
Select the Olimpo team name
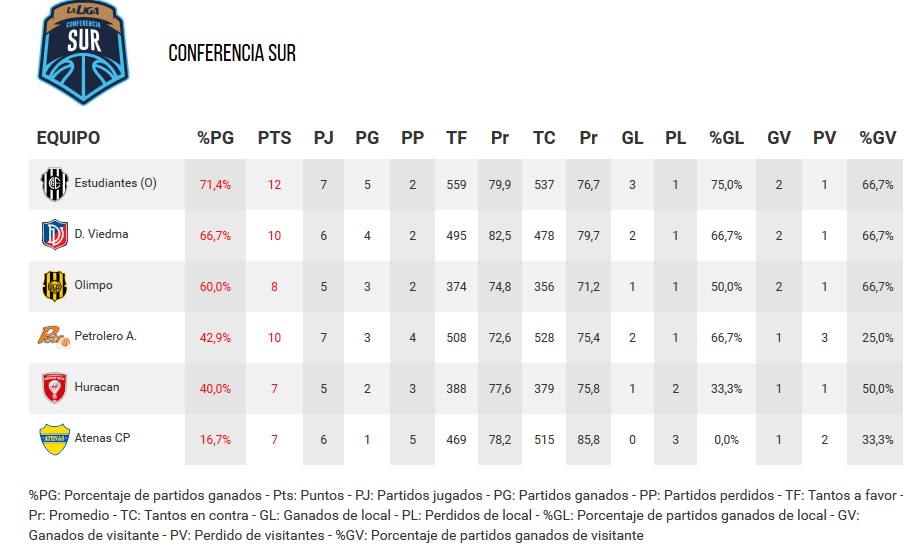coord(93,286)
